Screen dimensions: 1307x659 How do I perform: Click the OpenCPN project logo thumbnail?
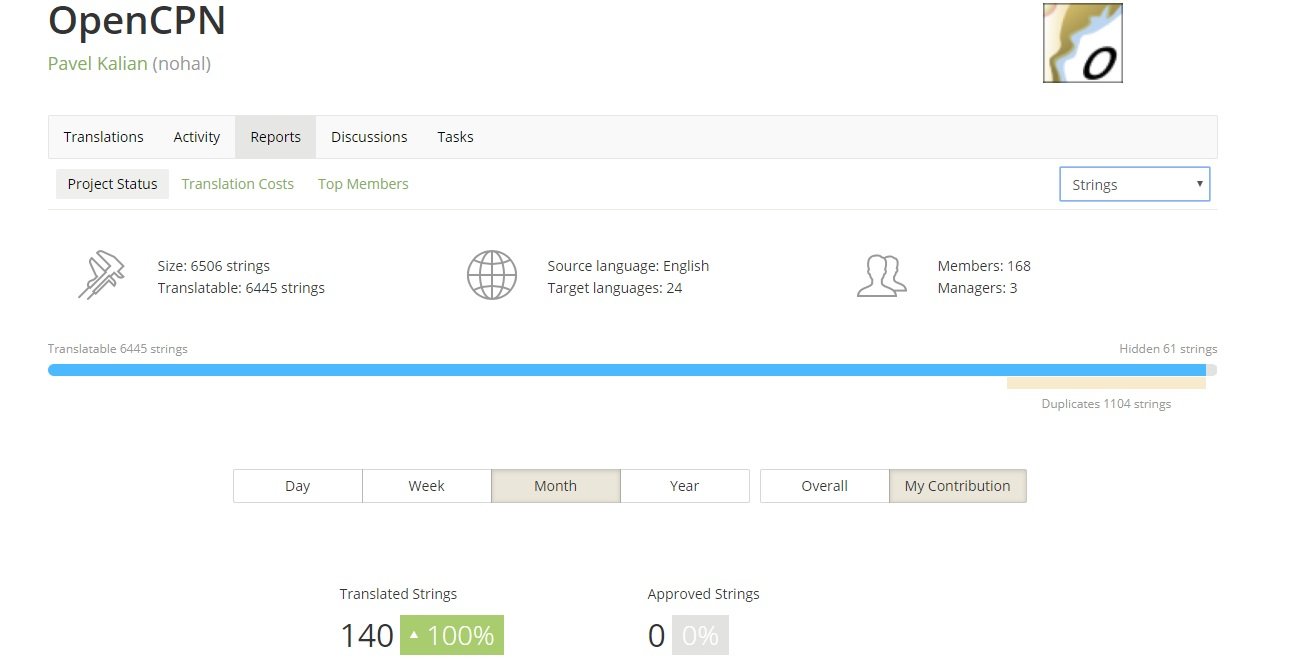point(1082,43)
